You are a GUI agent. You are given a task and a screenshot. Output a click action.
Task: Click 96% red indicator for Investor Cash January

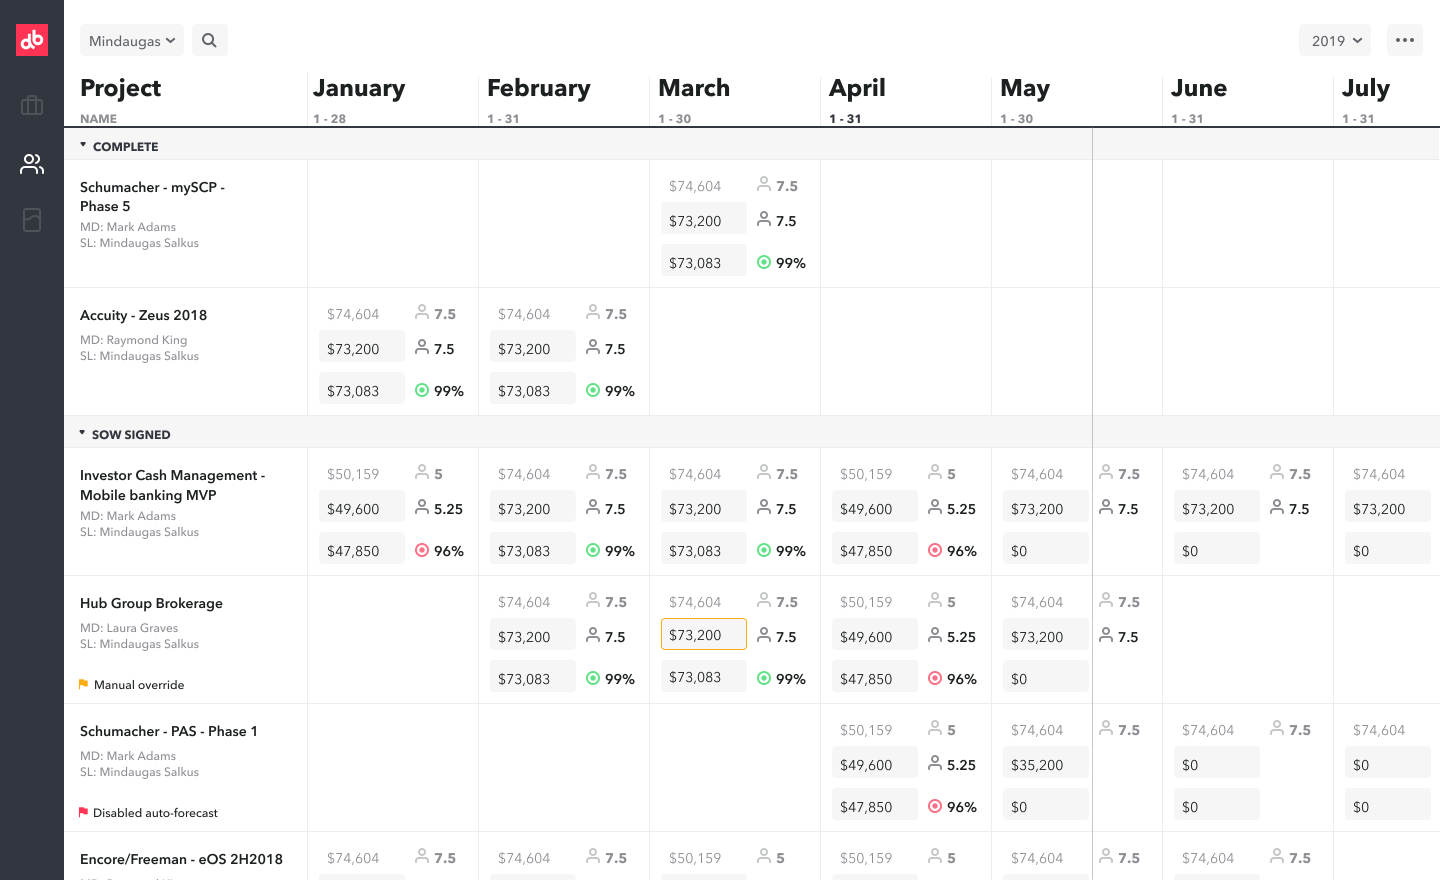422,551
